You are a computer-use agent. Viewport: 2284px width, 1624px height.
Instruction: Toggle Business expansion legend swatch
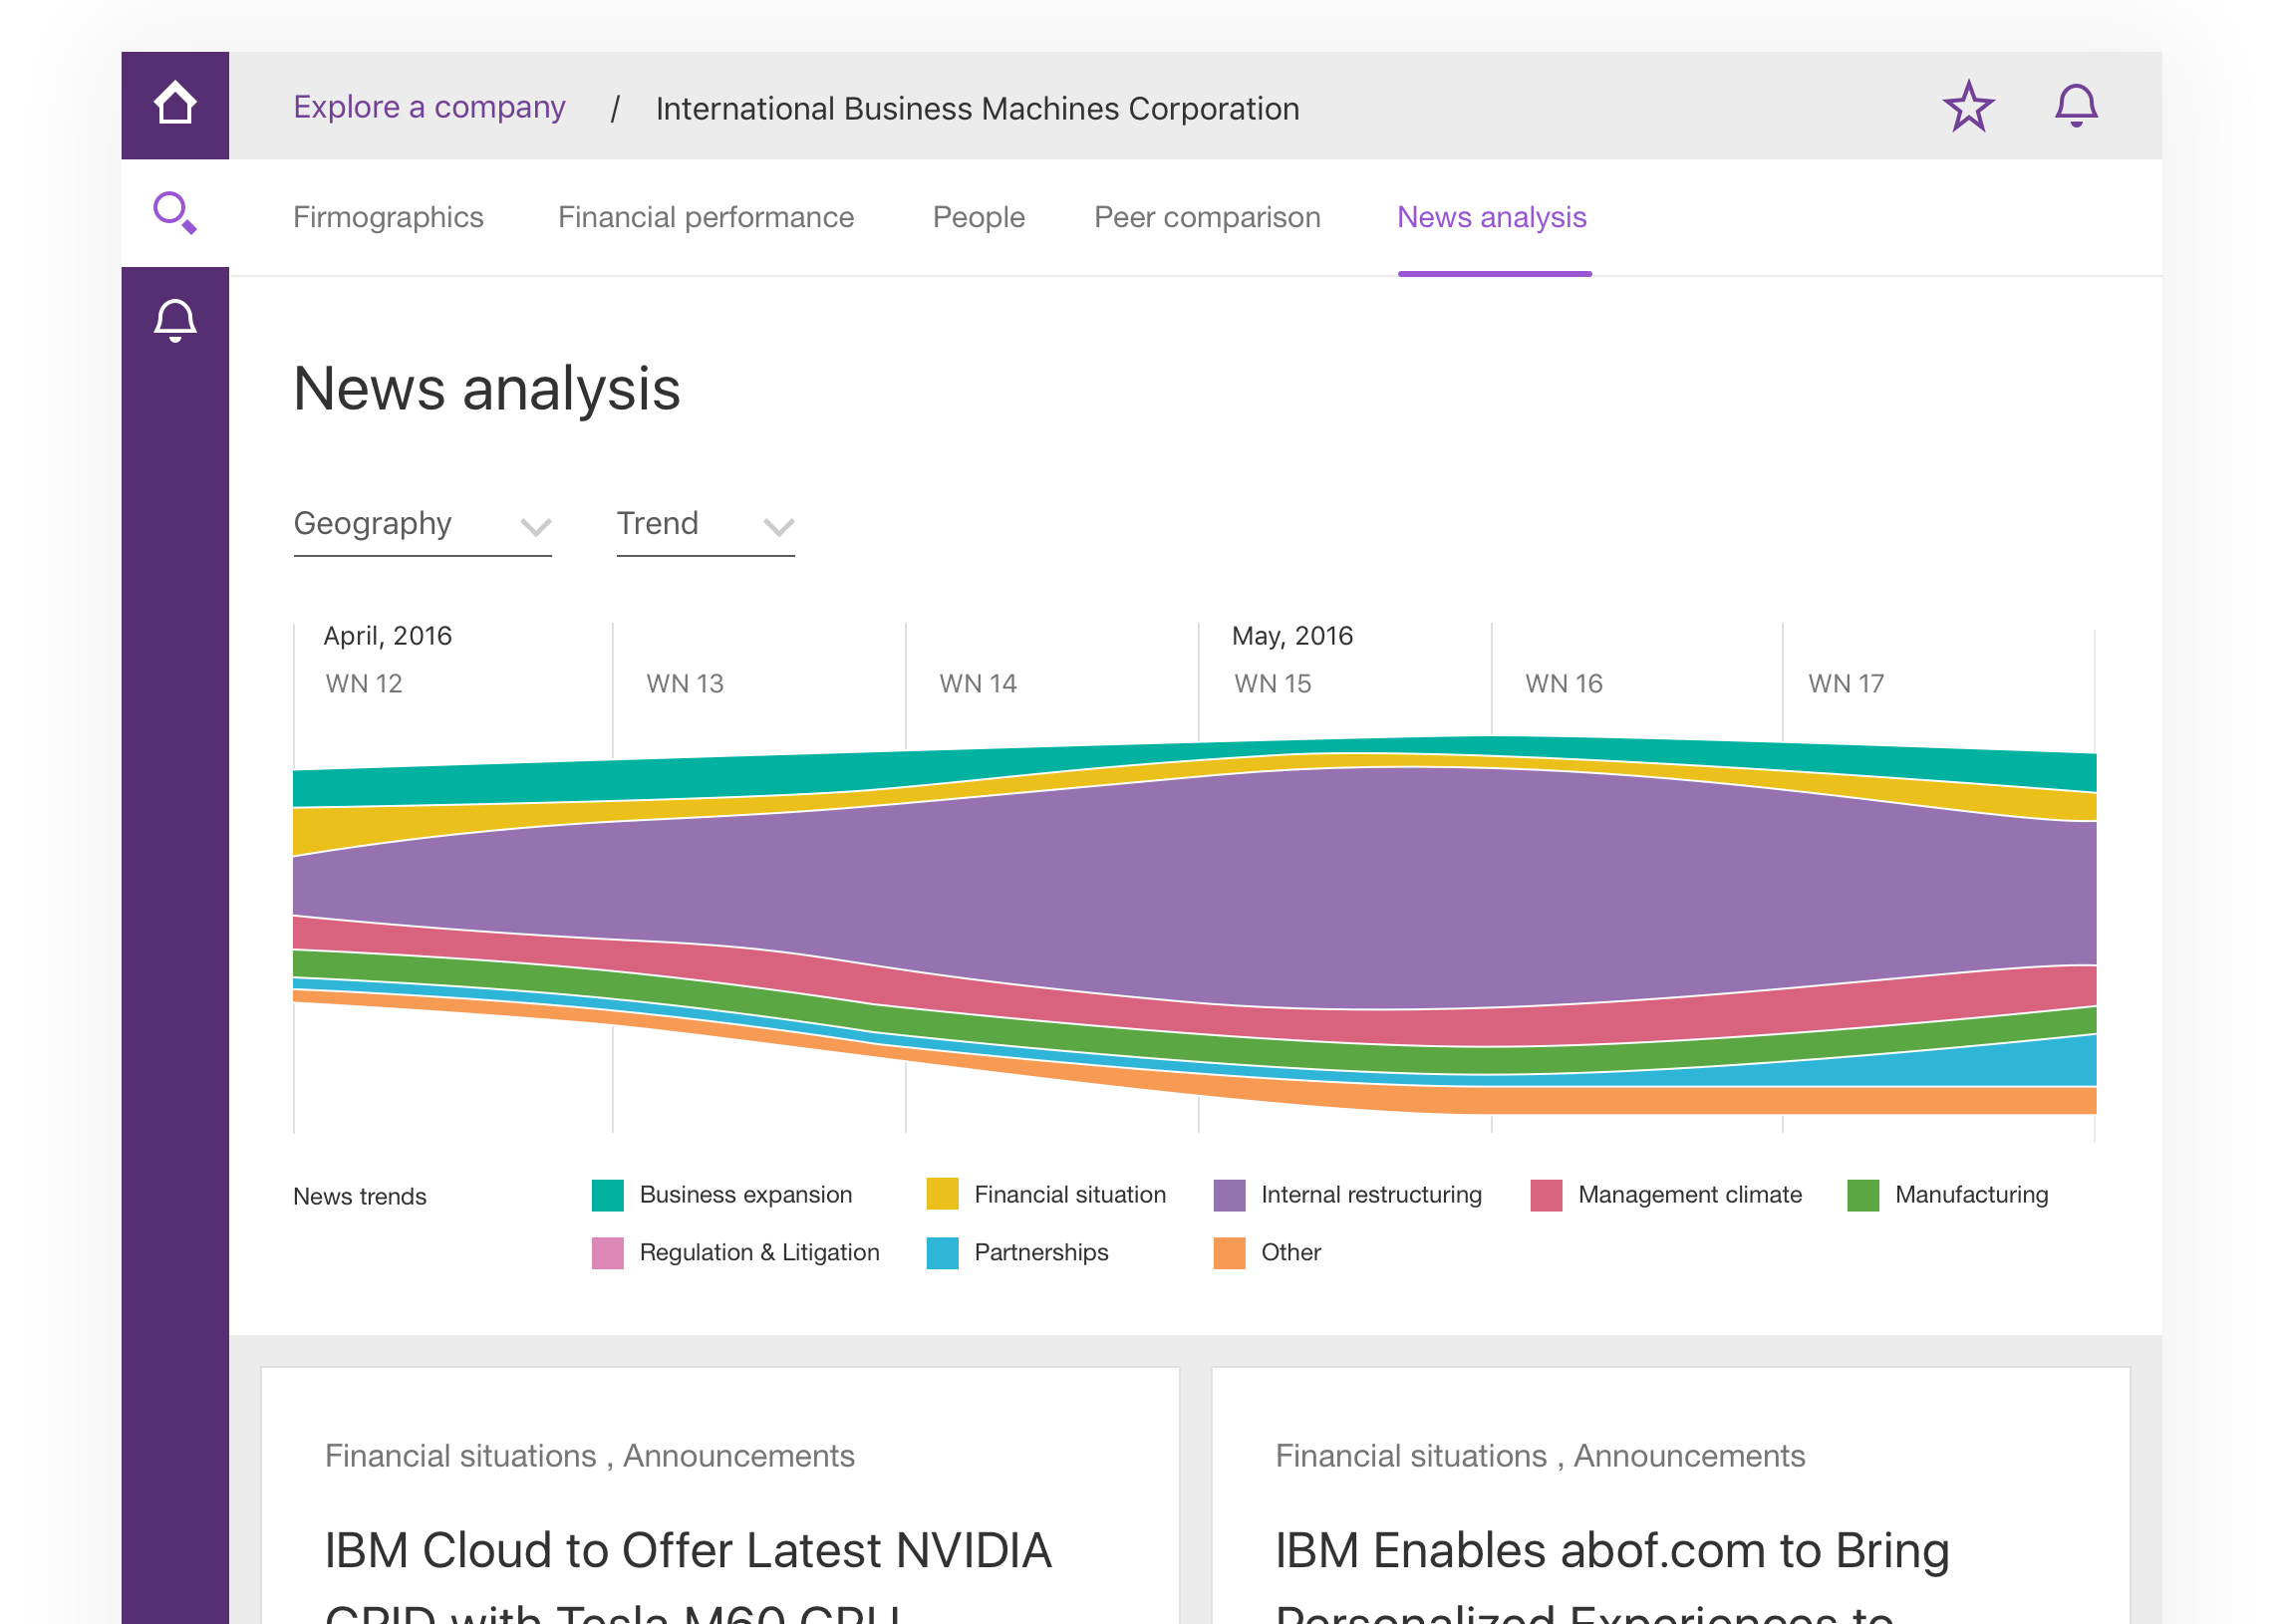(x=607, y=1195)
